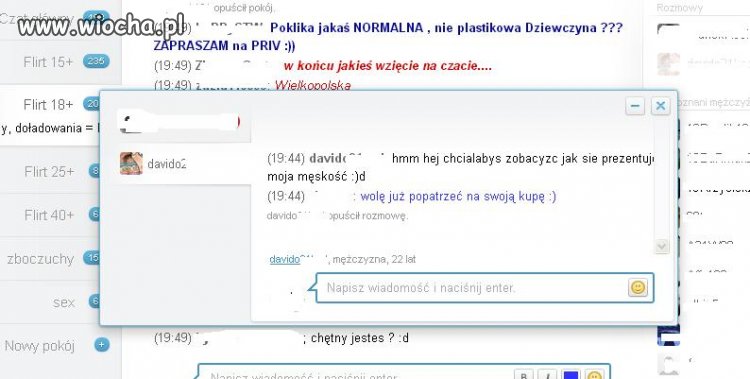Create a room with Nowy pokój

[x=40, y=346]
